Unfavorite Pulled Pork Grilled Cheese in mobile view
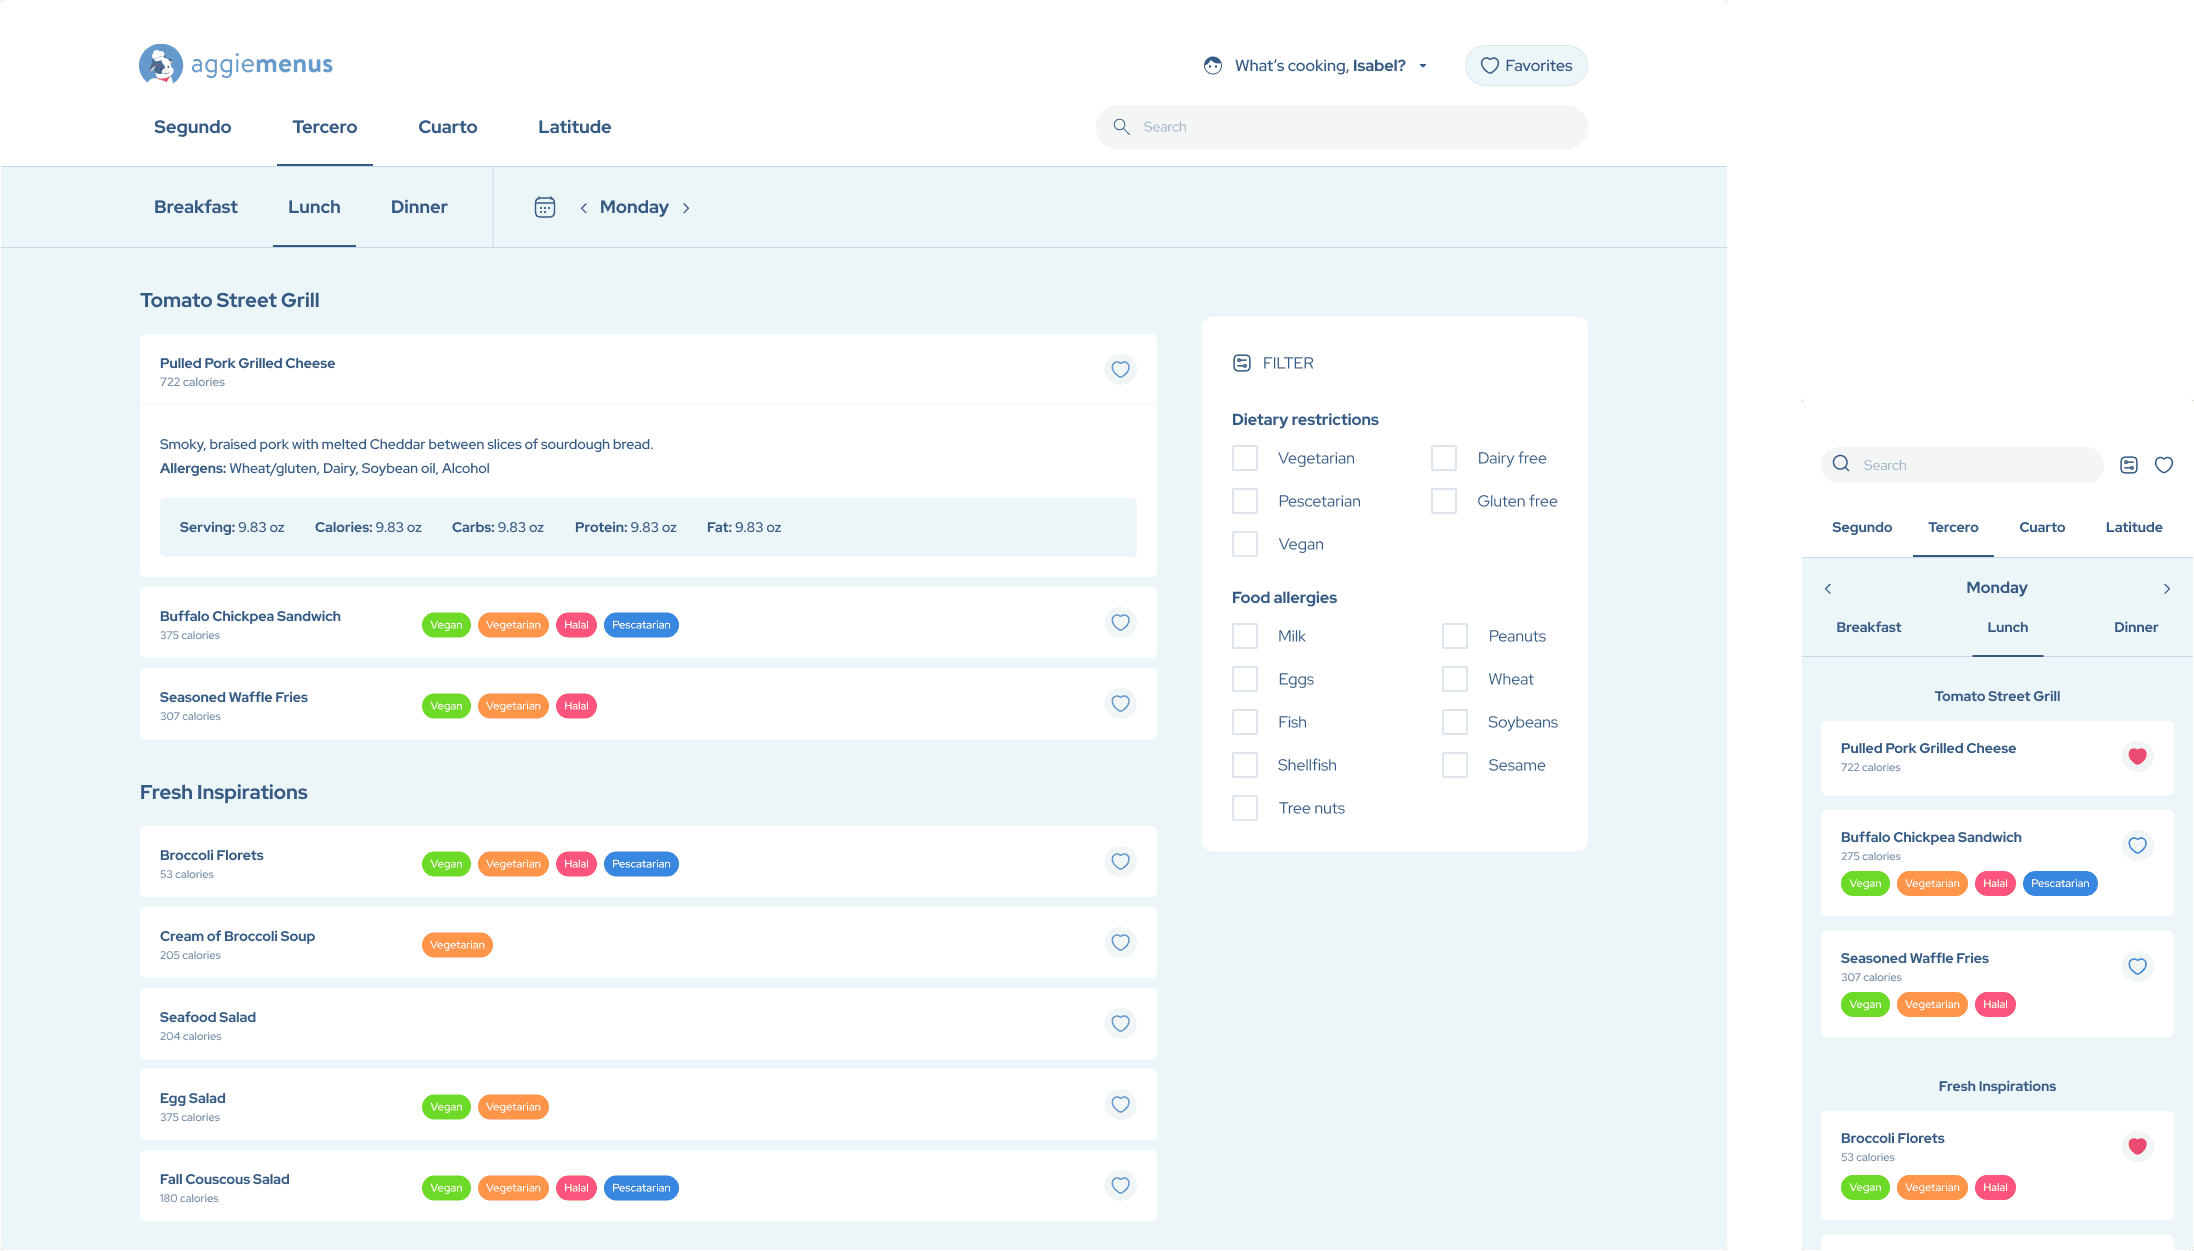The height and width of the screenshot is (1251, 2194). click(2137, 756)
